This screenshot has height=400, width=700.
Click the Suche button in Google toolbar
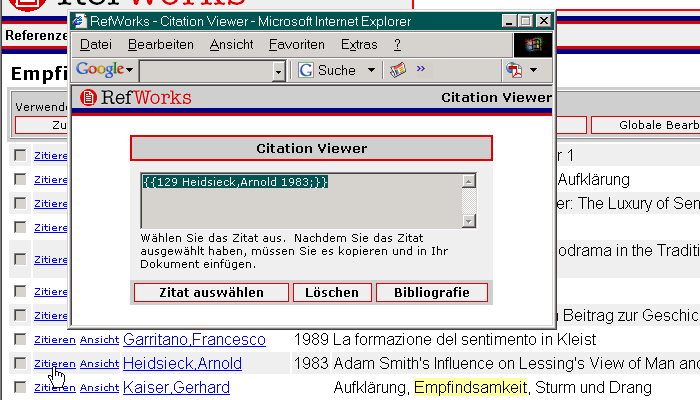pyautogui.click(x=328, y=70)
